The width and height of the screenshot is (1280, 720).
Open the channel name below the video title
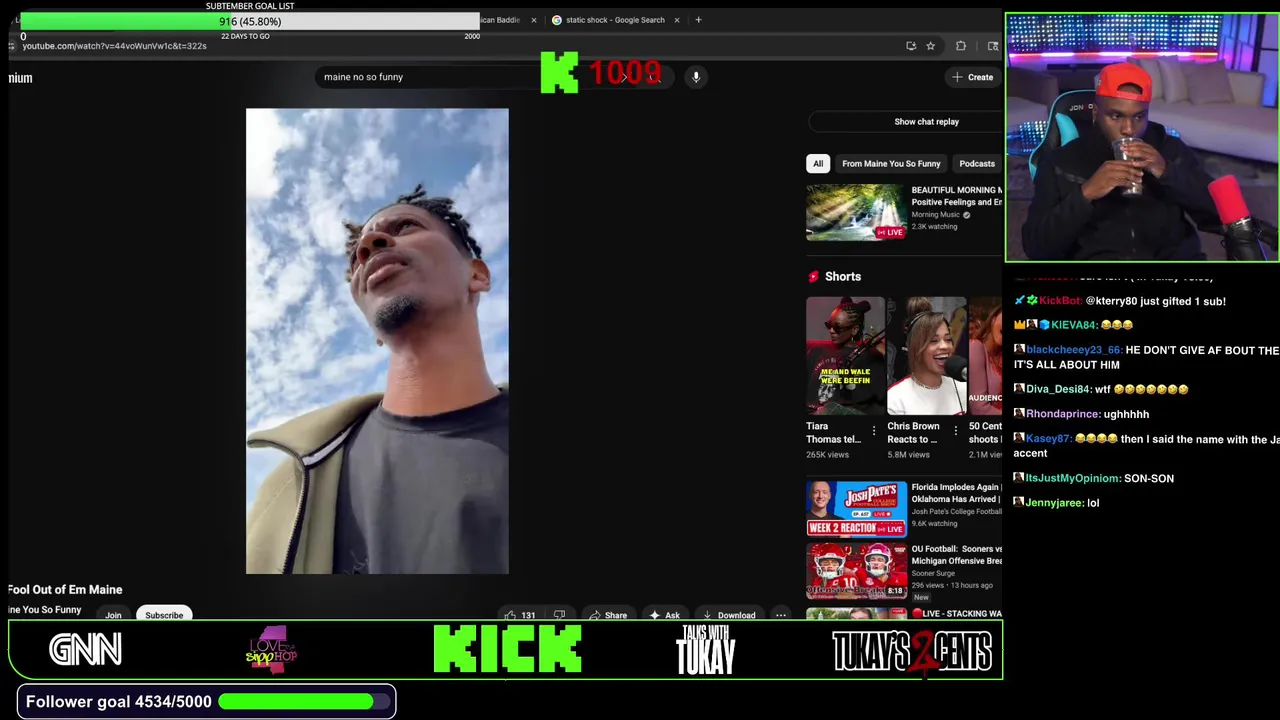tap(45, 610)
